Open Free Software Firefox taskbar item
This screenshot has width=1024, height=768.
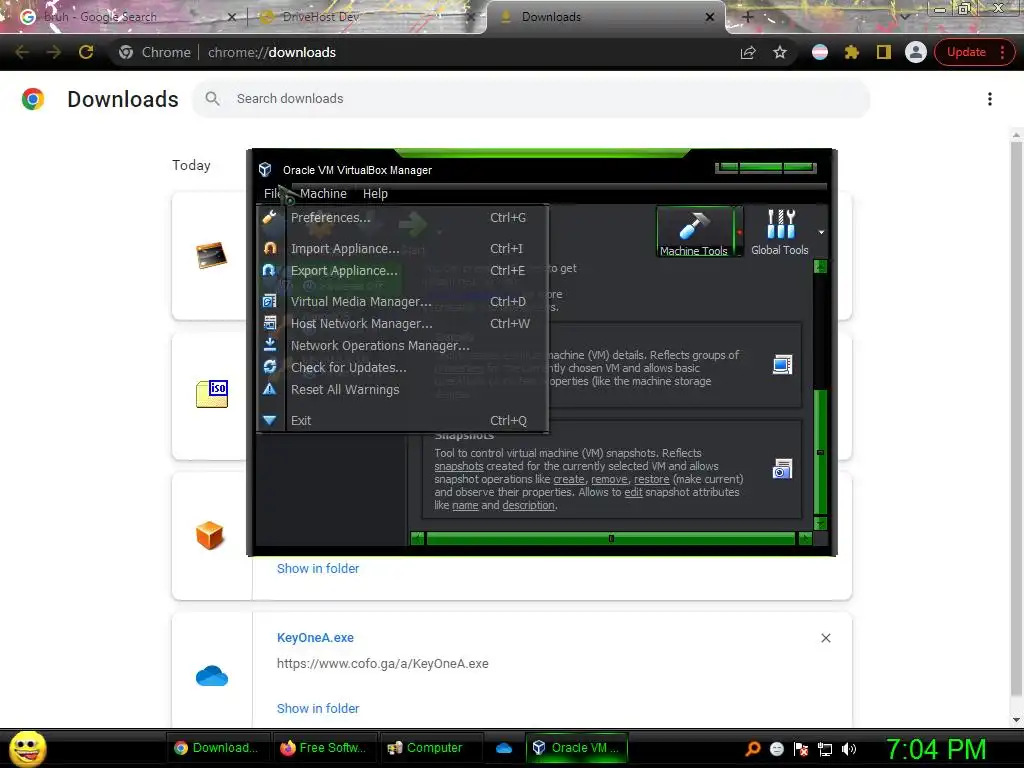(x=323, y=748)
